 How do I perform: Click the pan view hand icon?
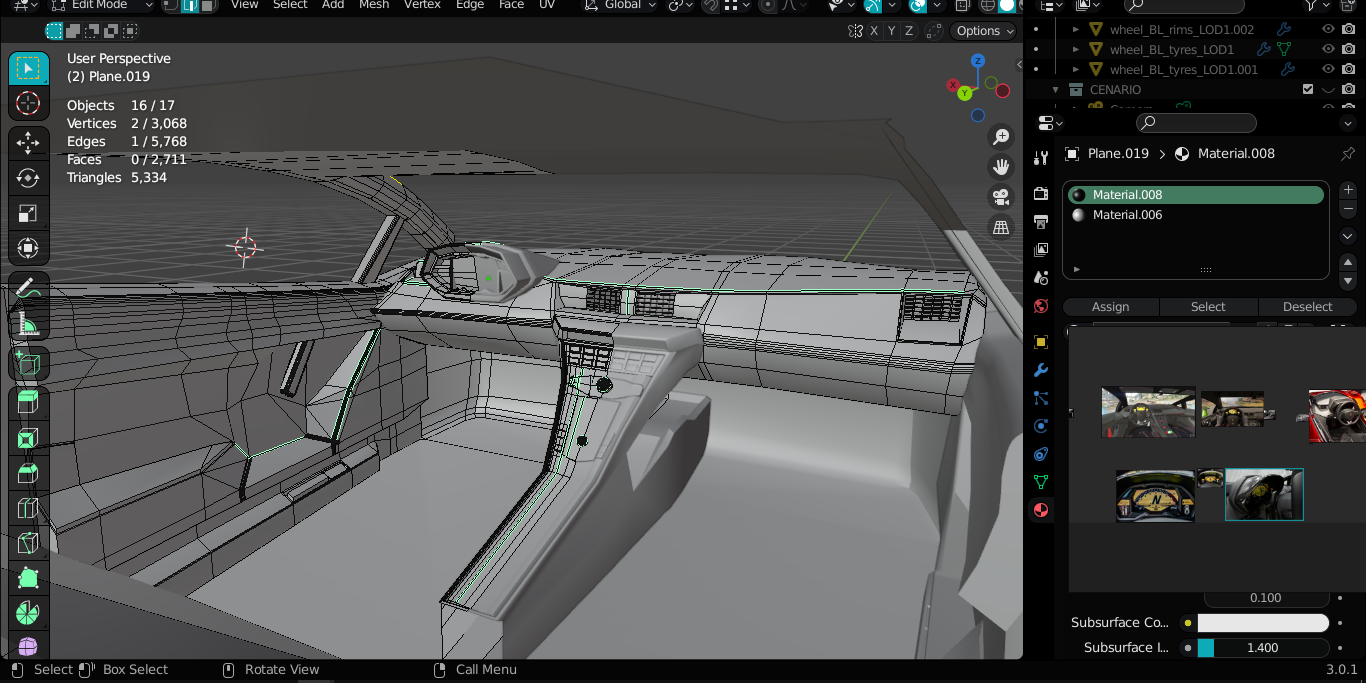point(1001,167)
